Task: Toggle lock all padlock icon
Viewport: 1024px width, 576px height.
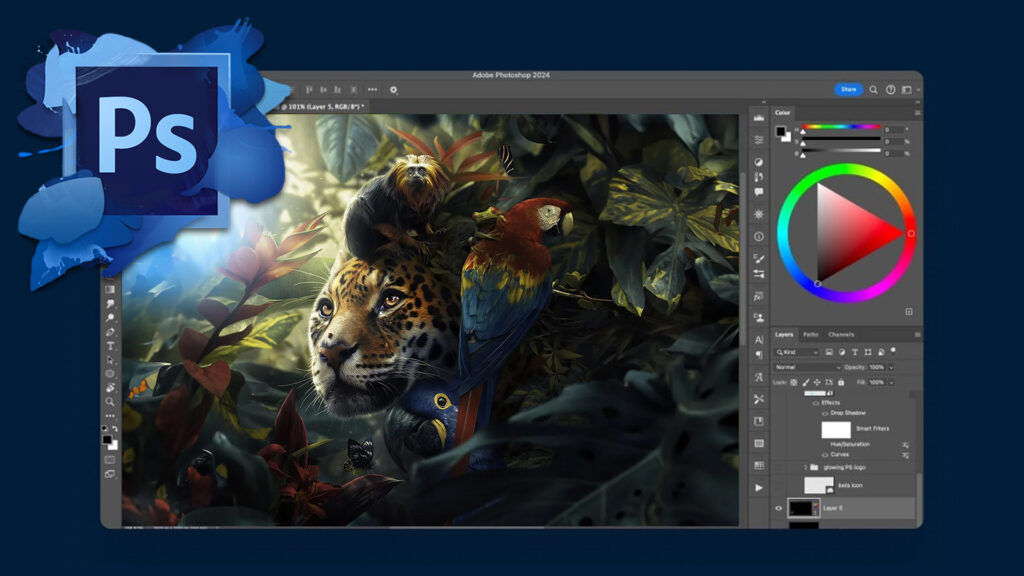Action: point(841,382)
